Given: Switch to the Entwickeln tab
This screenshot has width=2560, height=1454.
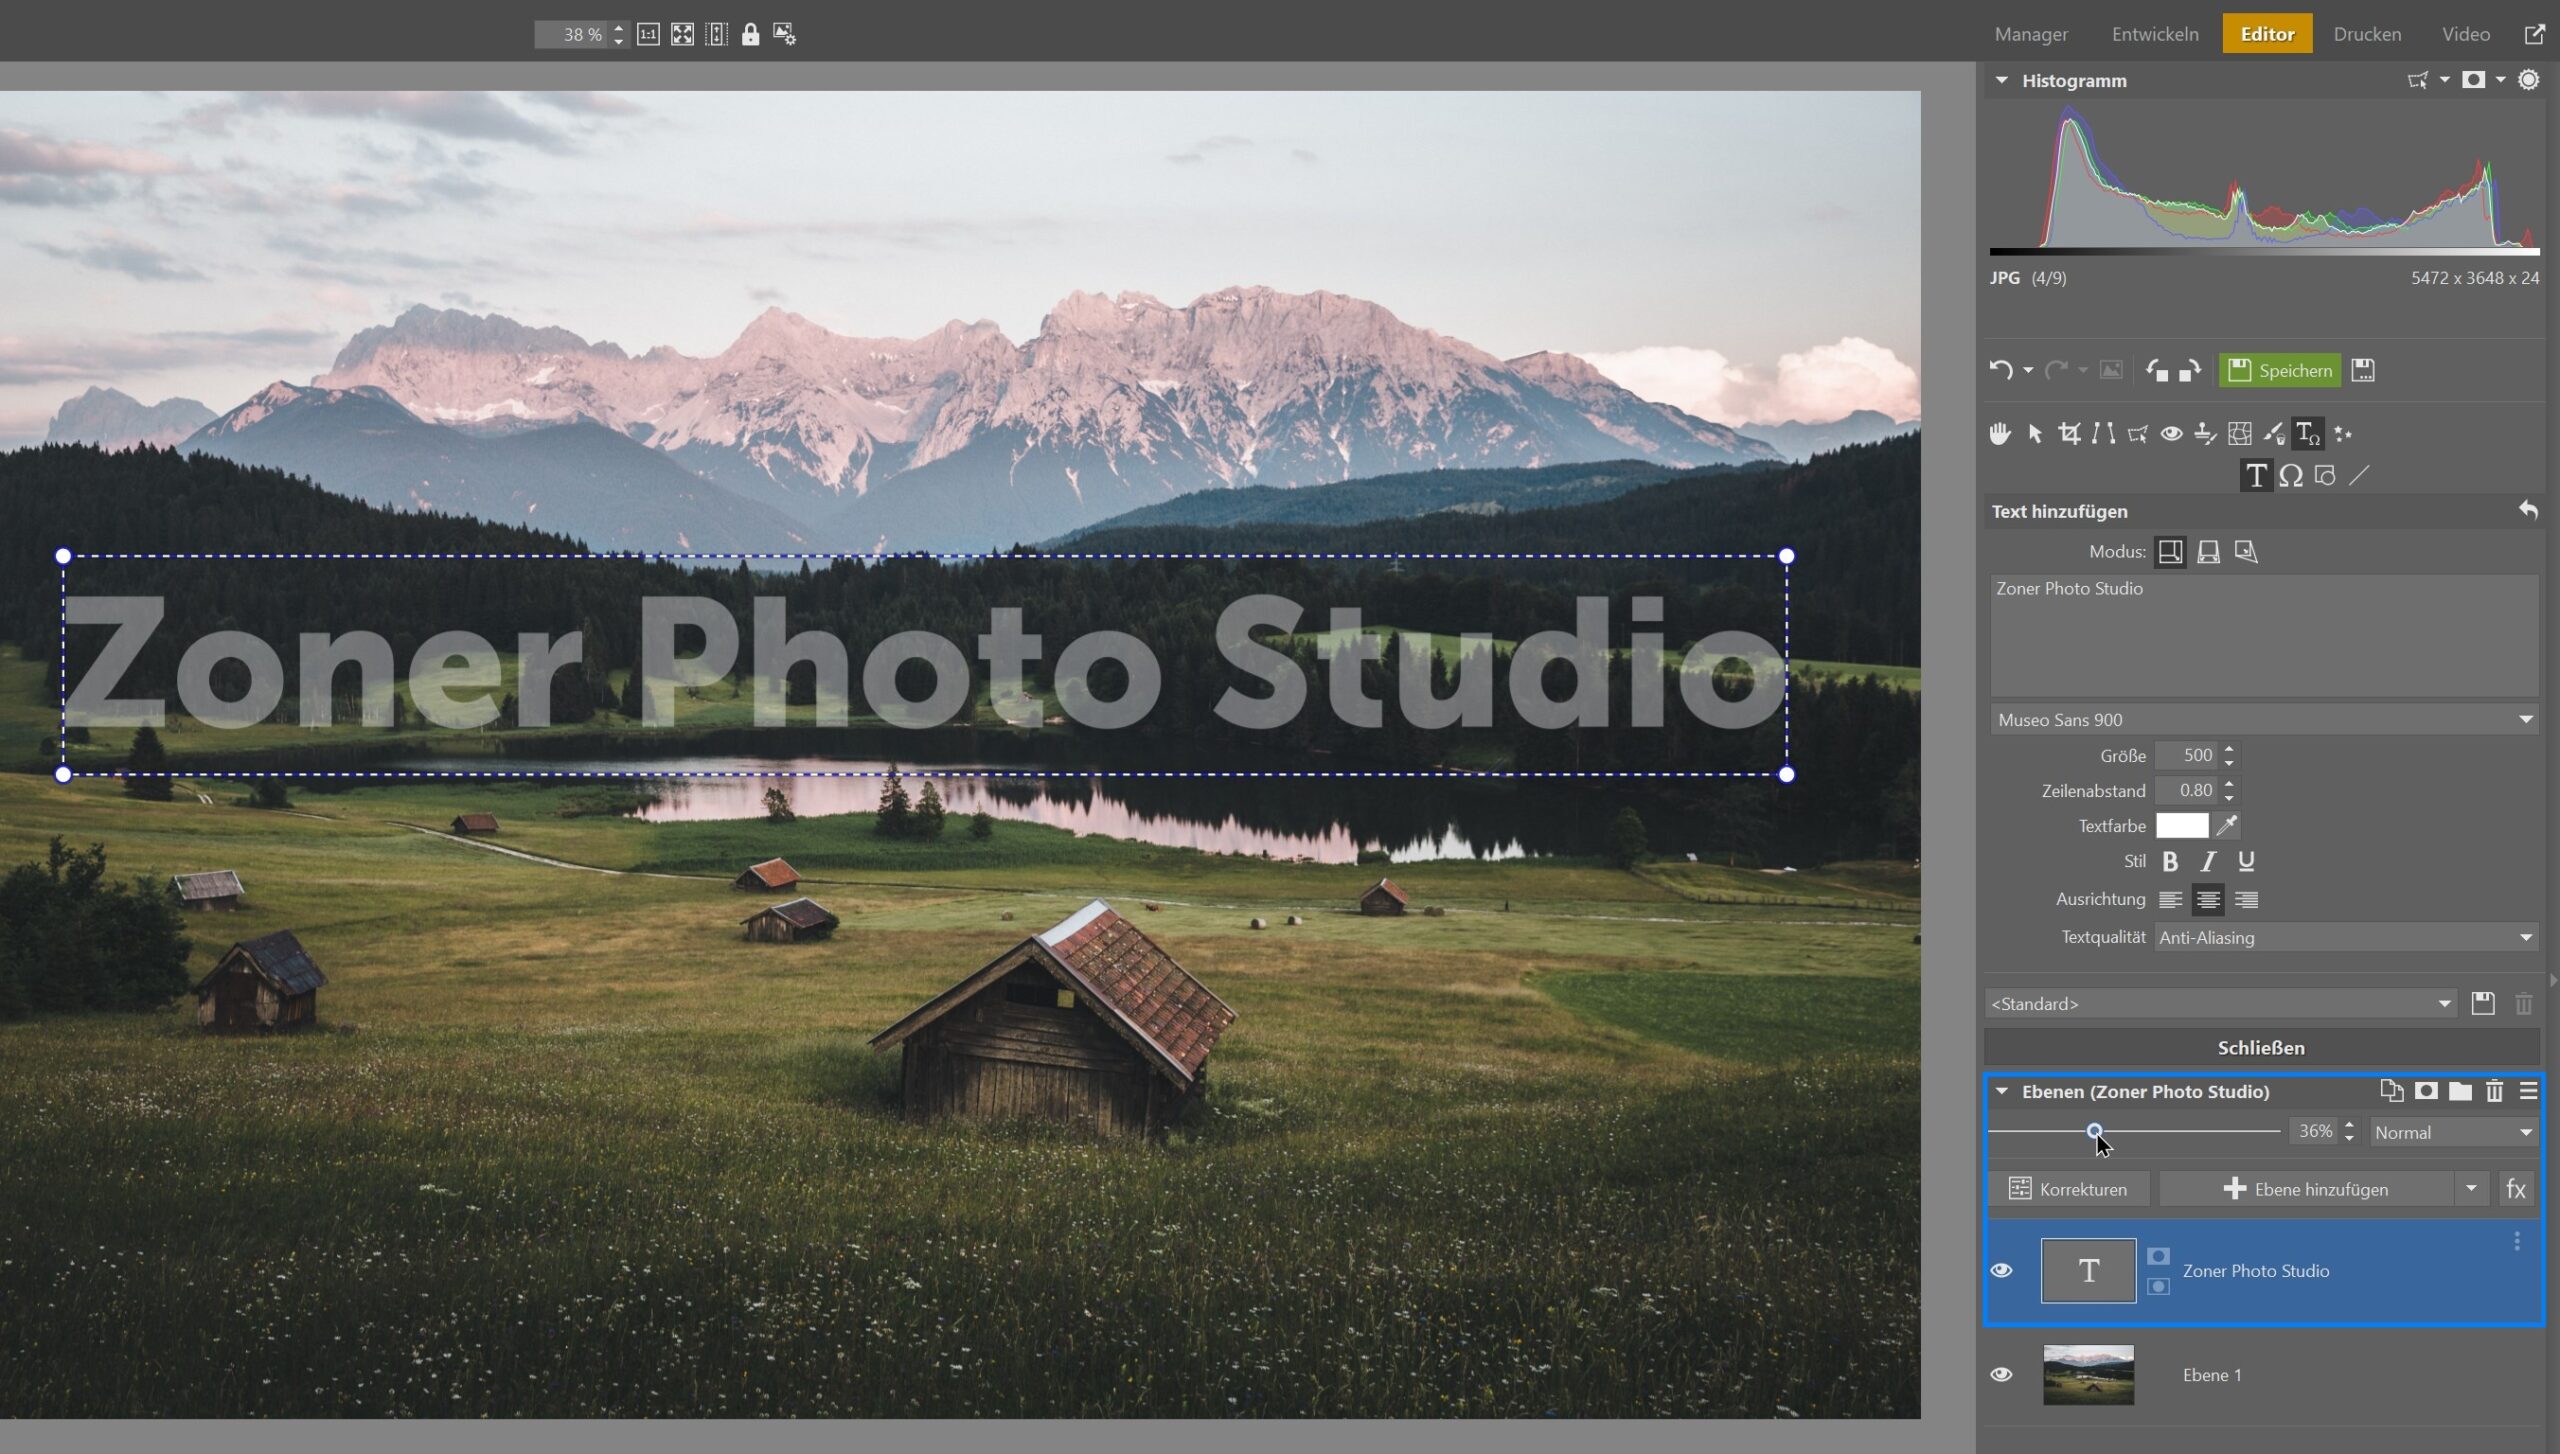Looking at the screenshot, I should coord(2155,34).
